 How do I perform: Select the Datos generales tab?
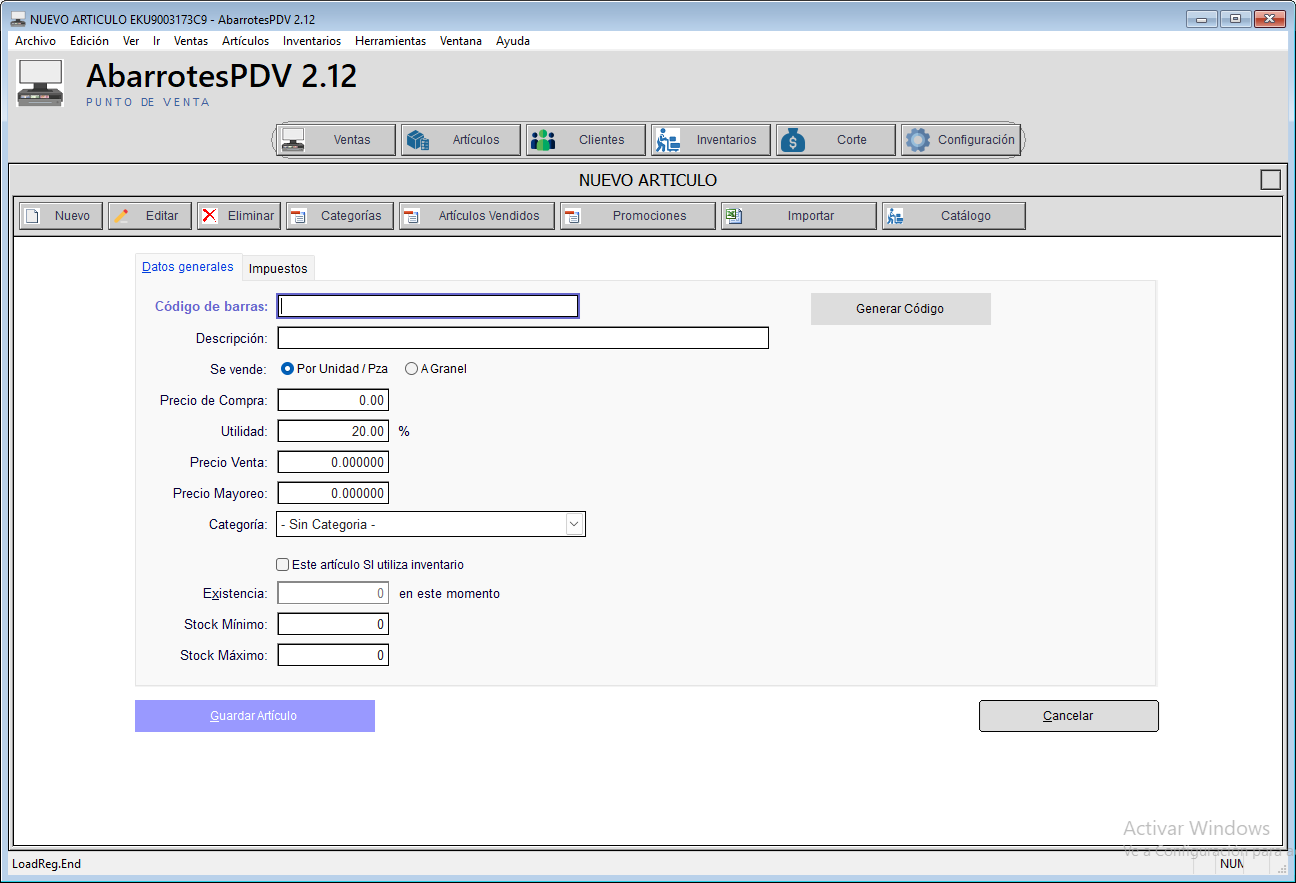coord(188,267)
